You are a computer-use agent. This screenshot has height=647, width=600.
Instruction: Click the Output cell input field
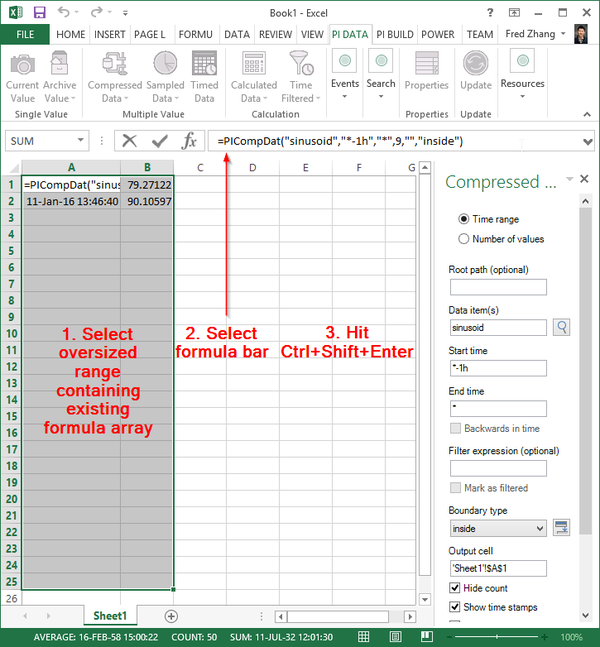tap(498, 568)
